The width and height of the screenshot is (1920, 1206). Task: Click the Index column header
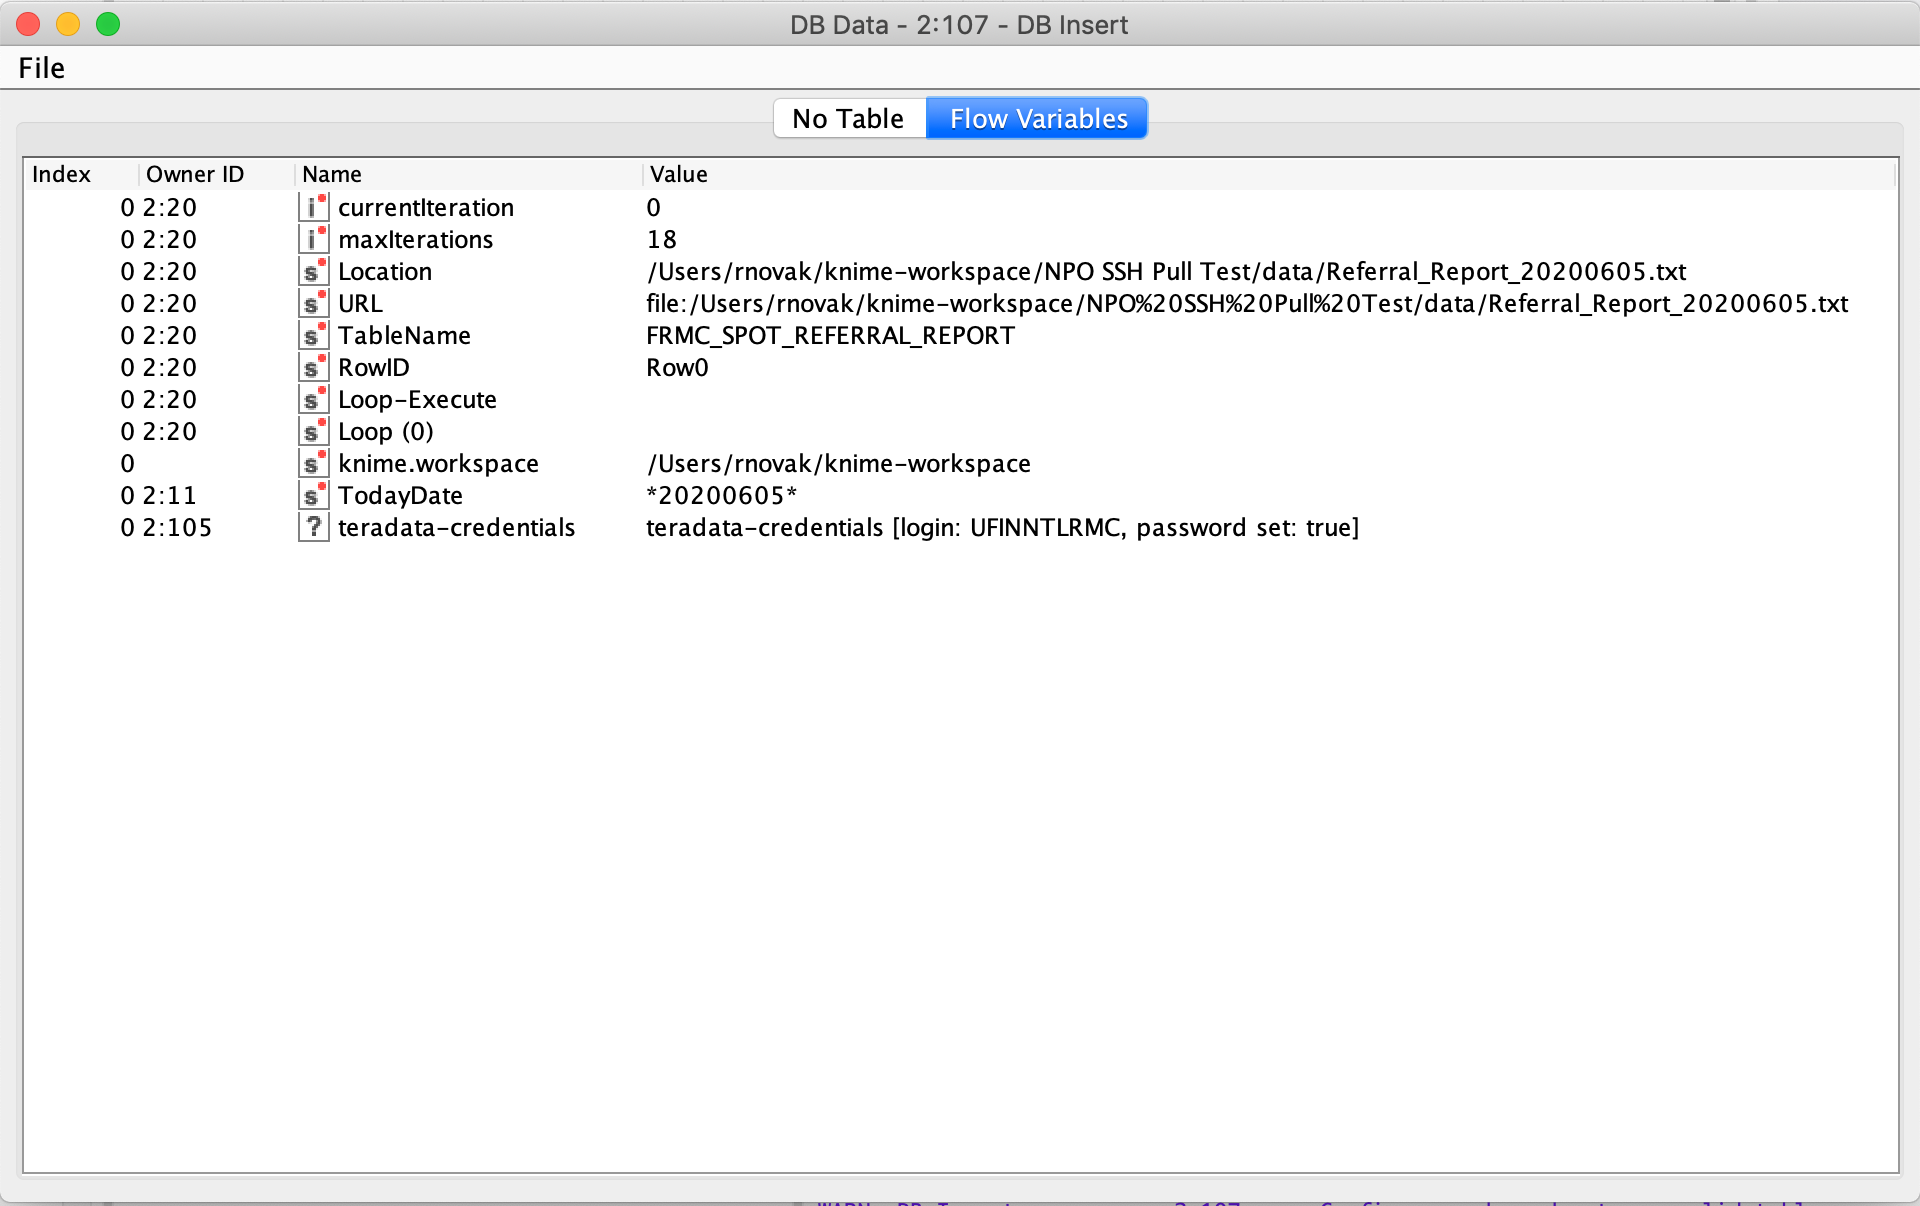[61, 174]
